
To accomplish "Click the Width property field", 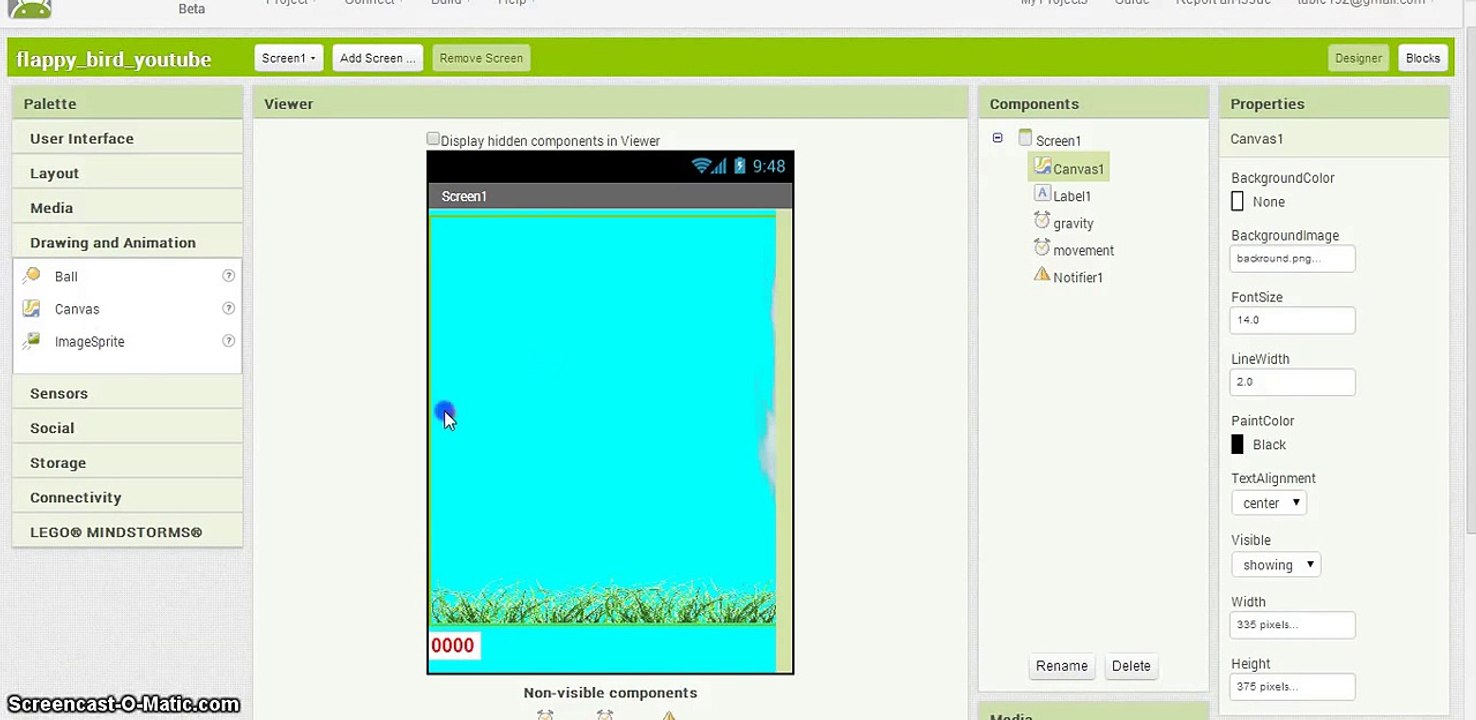I will (x=1292, y=625).
